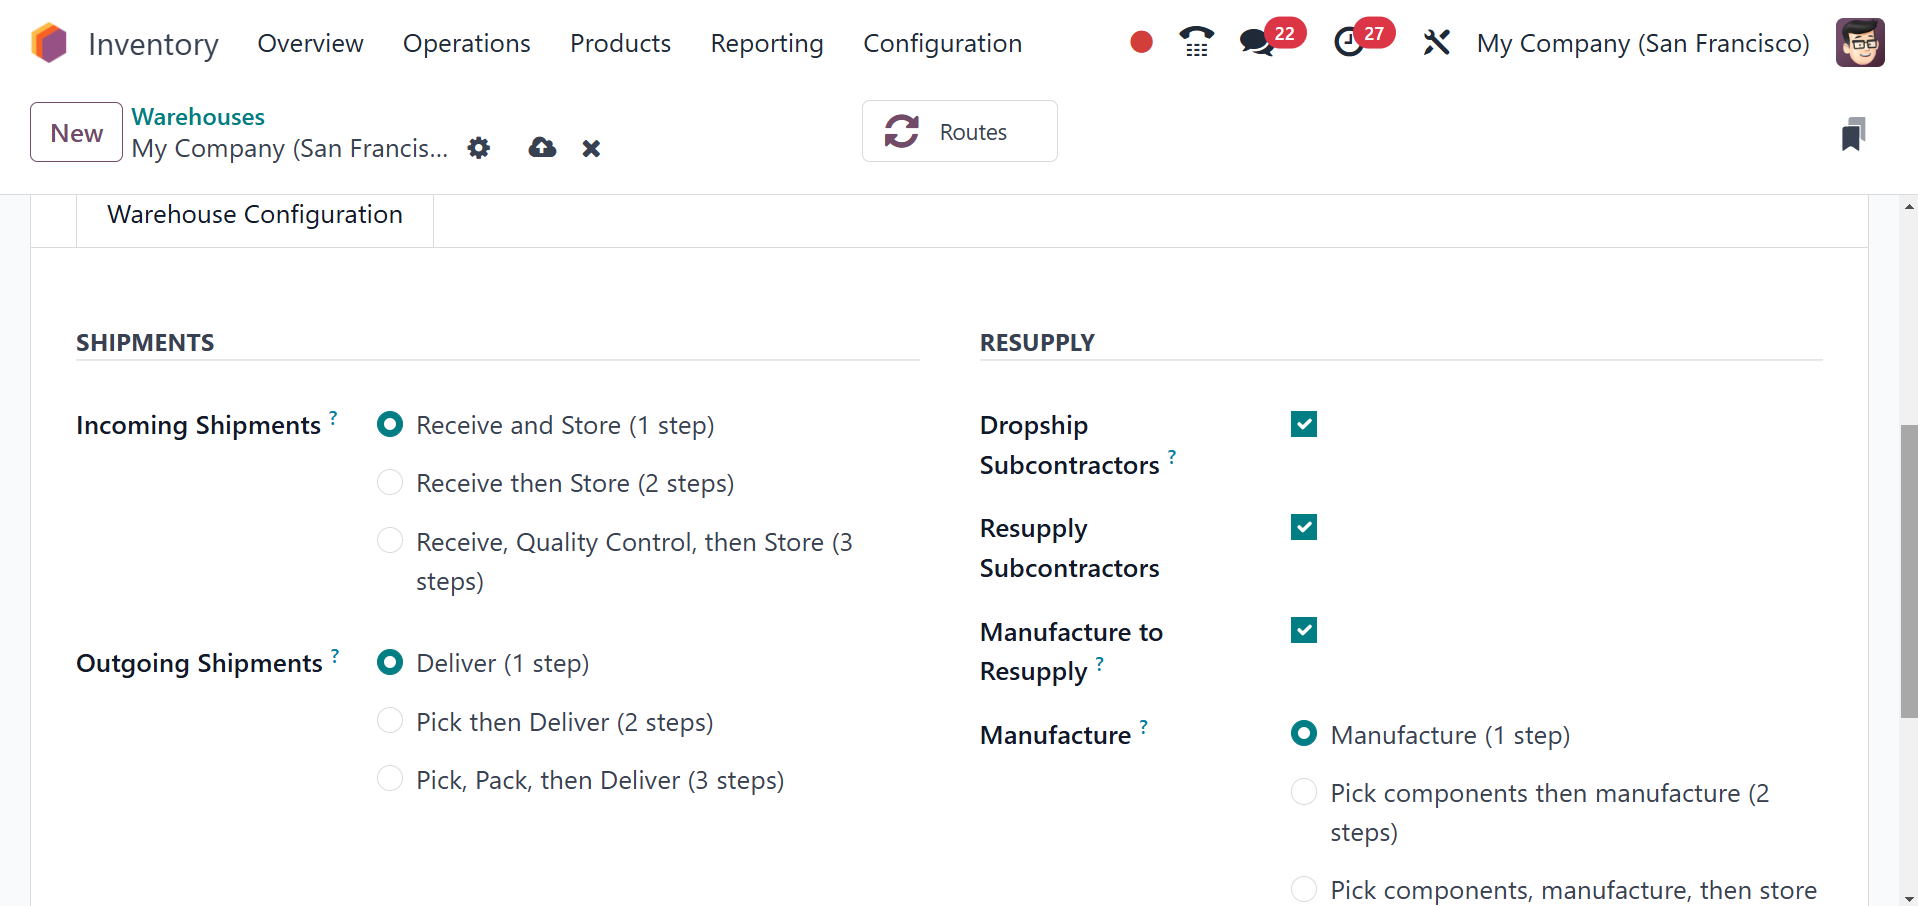Open the Operations menu
The width and height of the screenshot is (1918, 906).
click(466, 43)
